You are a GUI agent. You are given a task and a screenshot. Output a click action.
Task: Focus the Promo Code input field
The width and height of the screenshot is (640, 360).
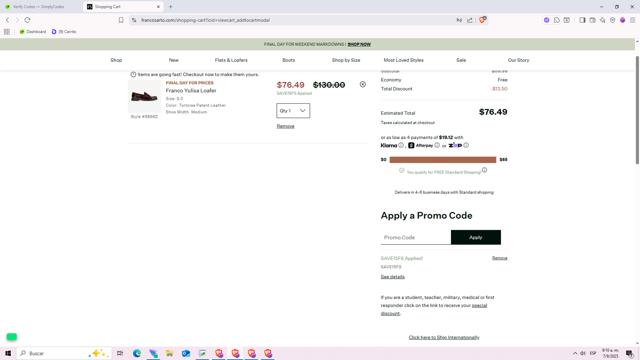416,237
